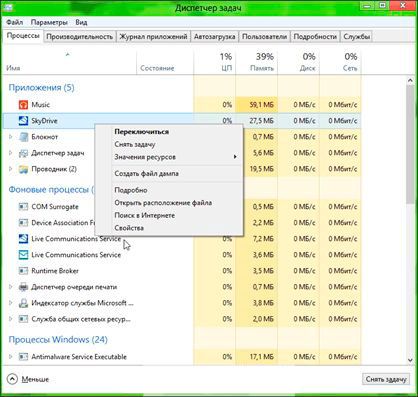Viewport: 418px width, 397px height.
Task: Open the Вид menu
Action: (81, 22)
